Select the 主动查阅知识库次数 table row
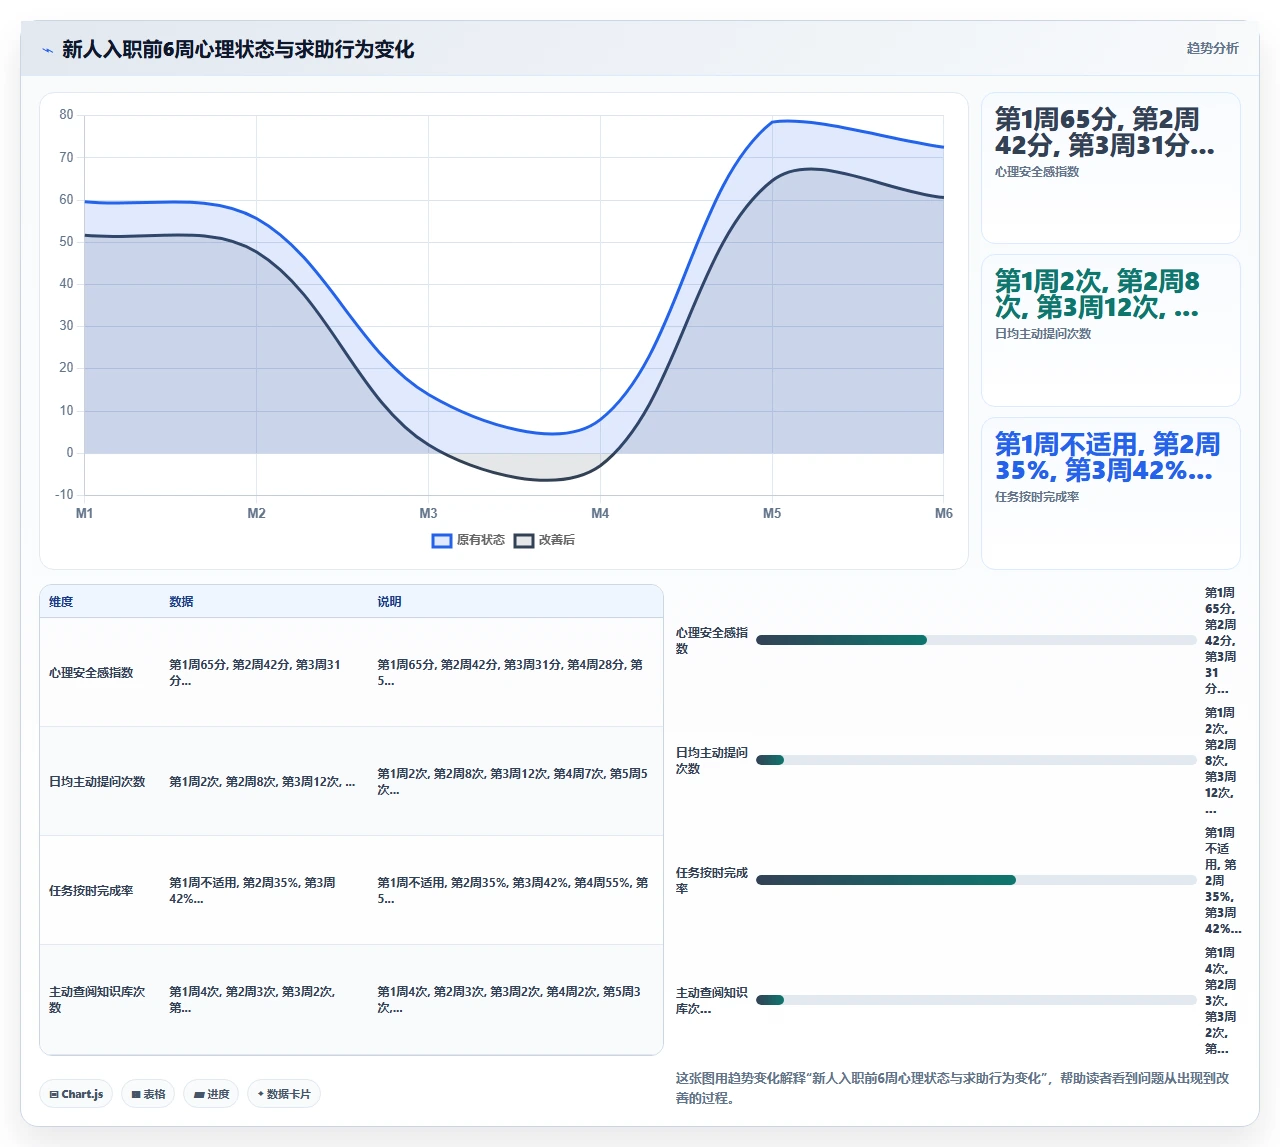 351,999
